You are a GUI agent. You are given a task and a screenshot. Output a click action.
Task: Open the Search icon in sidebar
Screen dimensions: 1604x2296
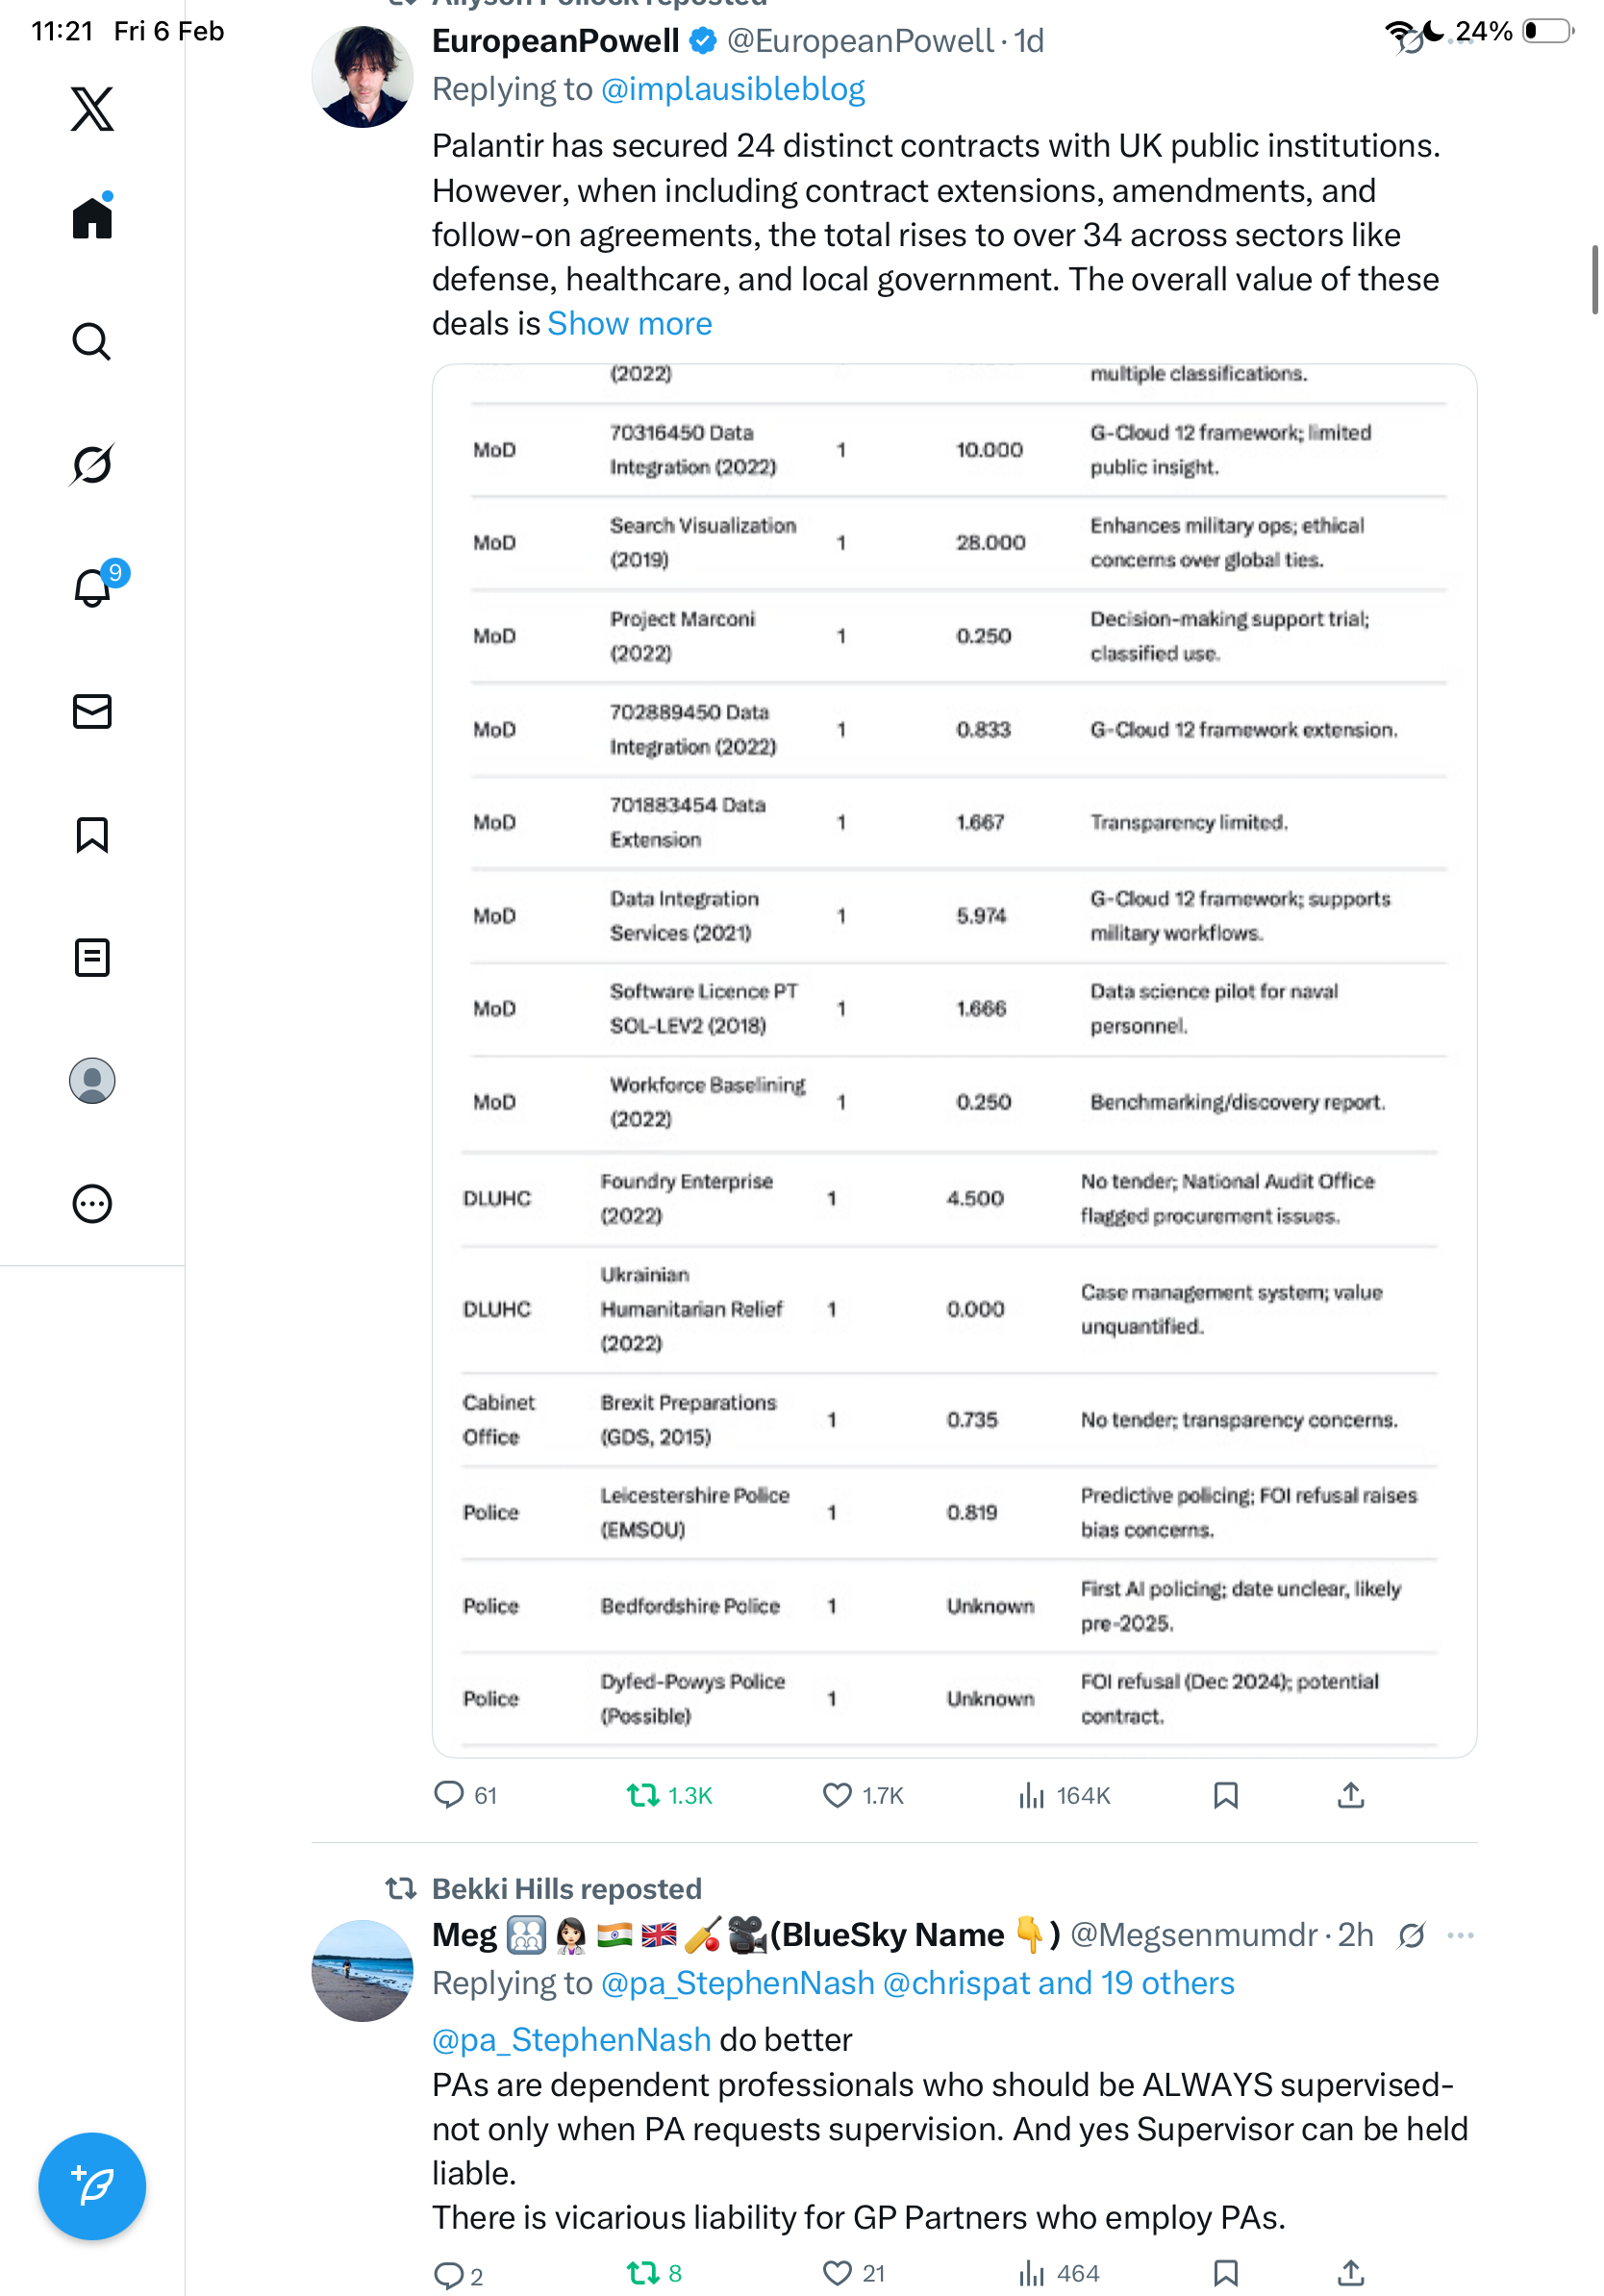click(92, 341)
